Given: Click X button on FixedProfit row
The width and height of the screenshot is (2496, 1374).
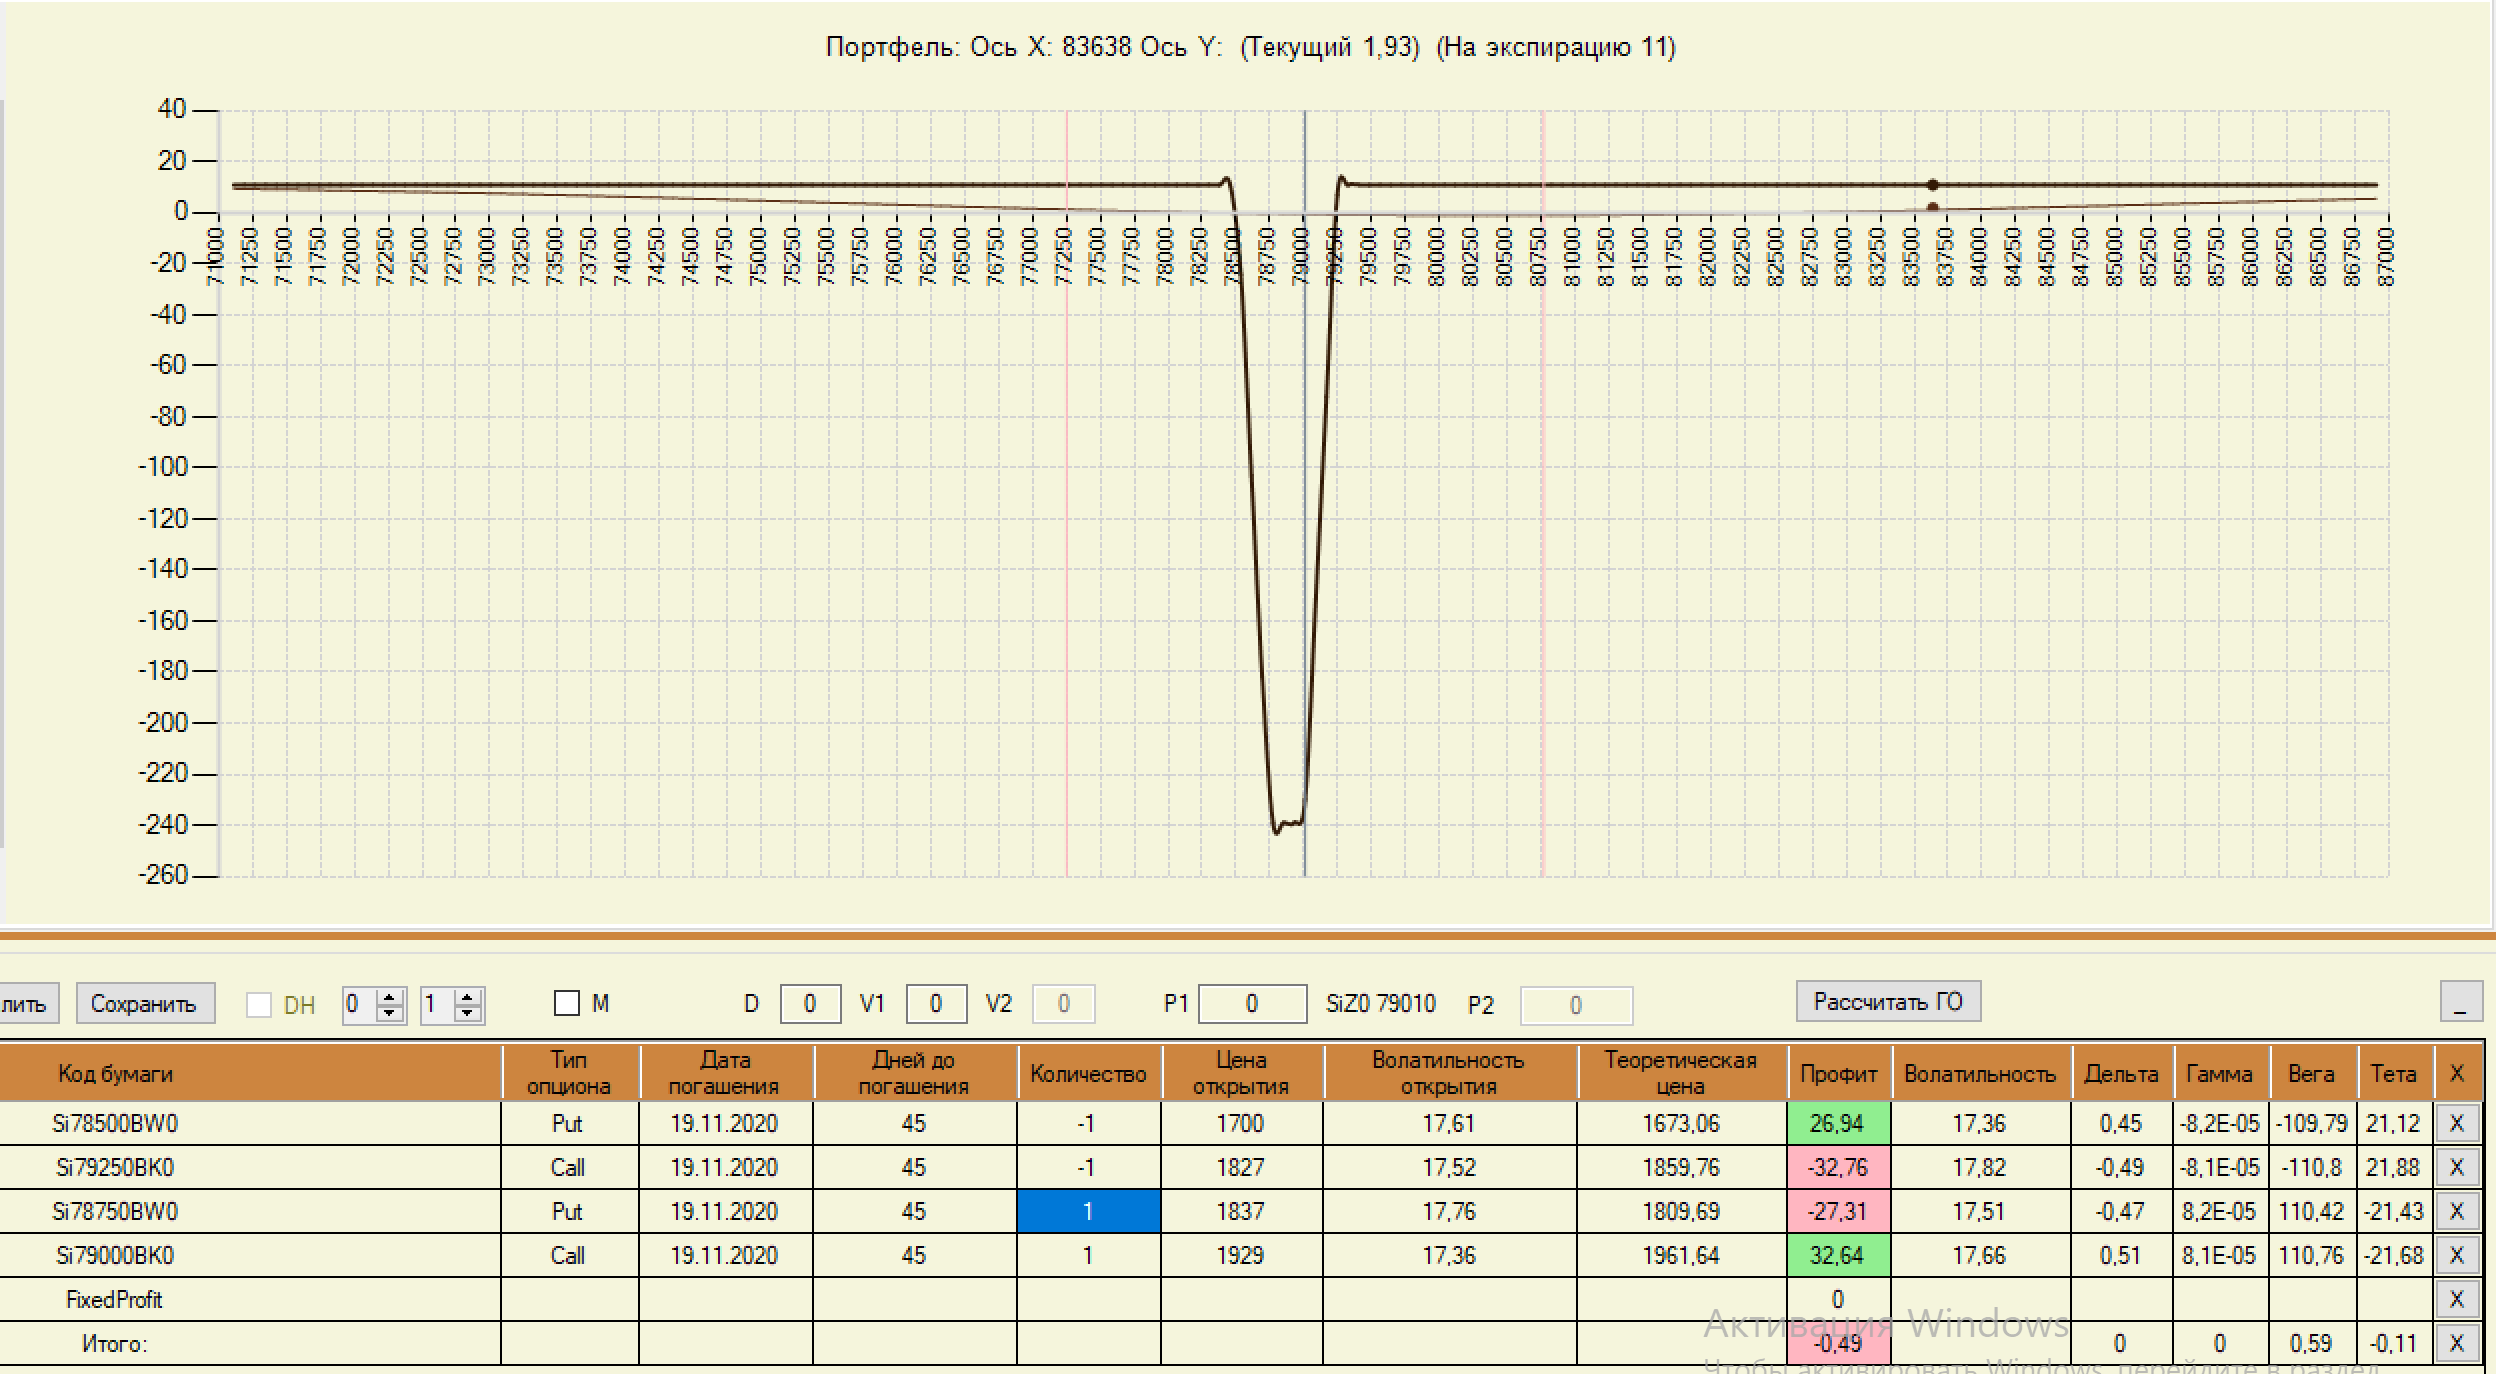Looking at the screenshot, I should coord(2456,1300).
